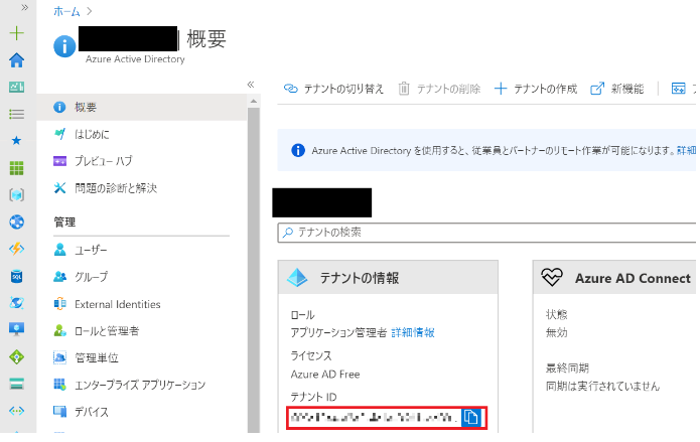Click the Azure AD Connect heart icon

552,277
